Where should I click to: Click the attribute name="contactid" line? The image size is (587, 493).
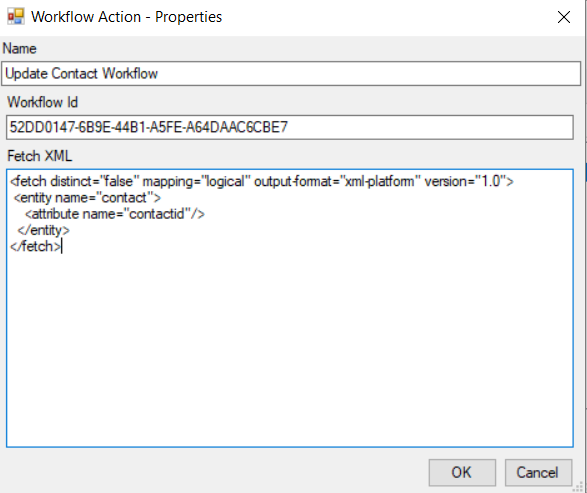(x=115, y=214)
